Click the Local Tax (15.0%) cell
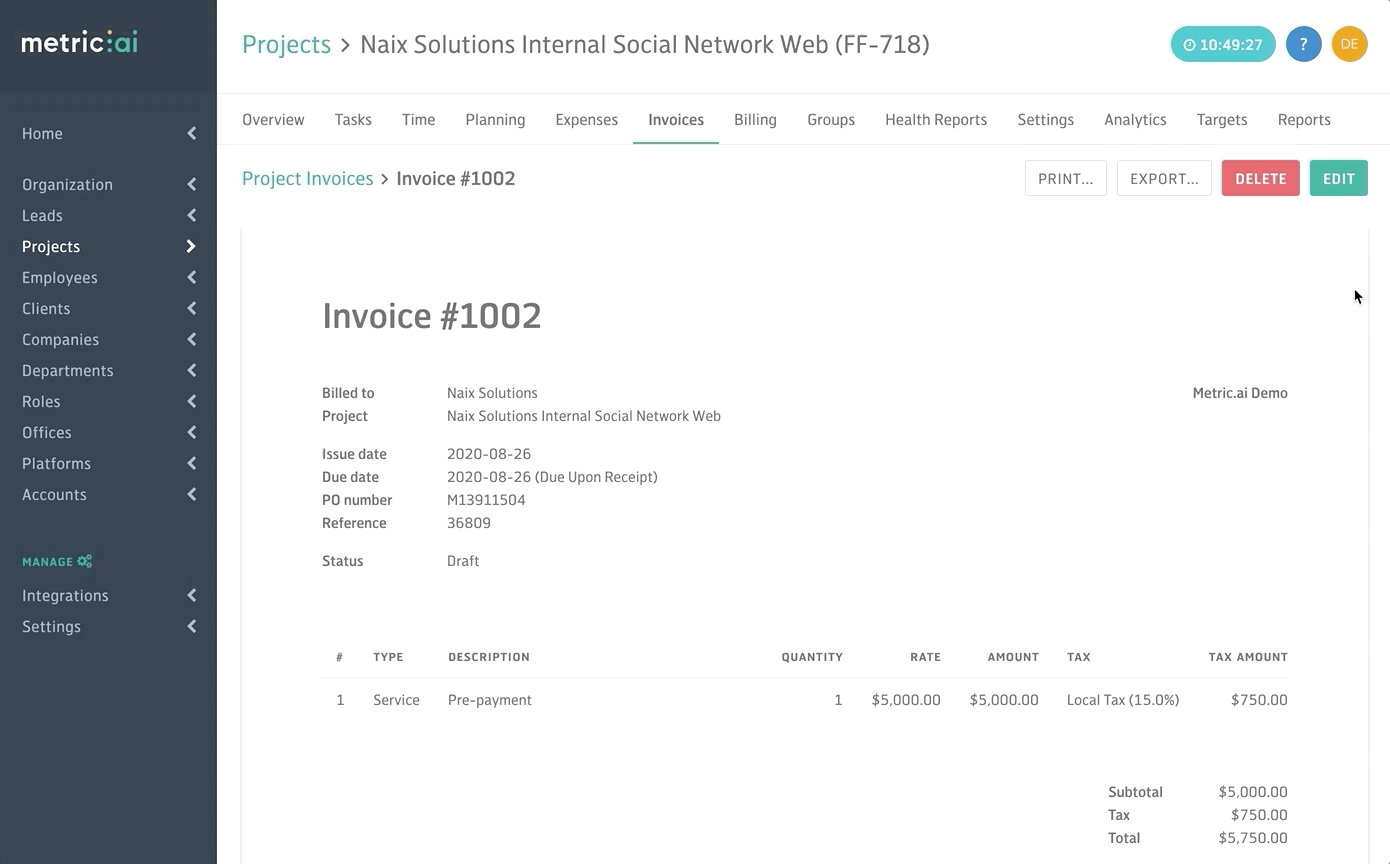This screenshot has width=1390, height=864. coord(1123,700)
